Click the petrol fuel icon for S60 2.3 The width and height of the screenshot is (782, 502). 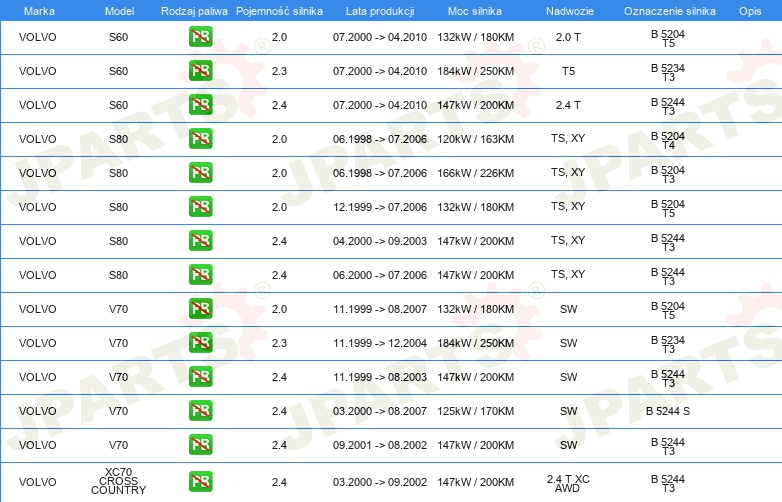pos(200,71)
